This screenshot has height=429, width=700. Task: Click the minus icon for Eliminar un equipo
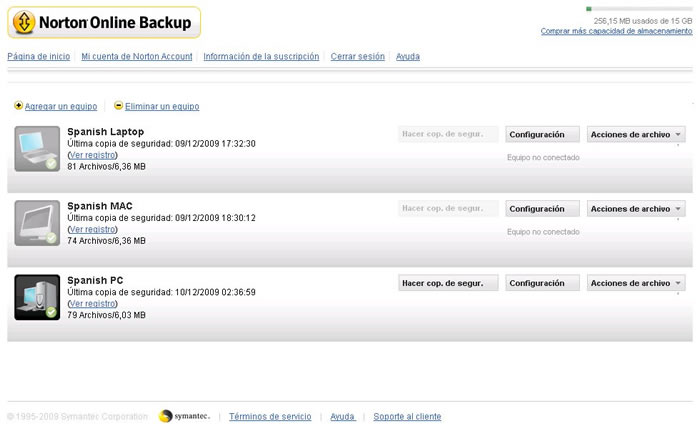point(118,106)
